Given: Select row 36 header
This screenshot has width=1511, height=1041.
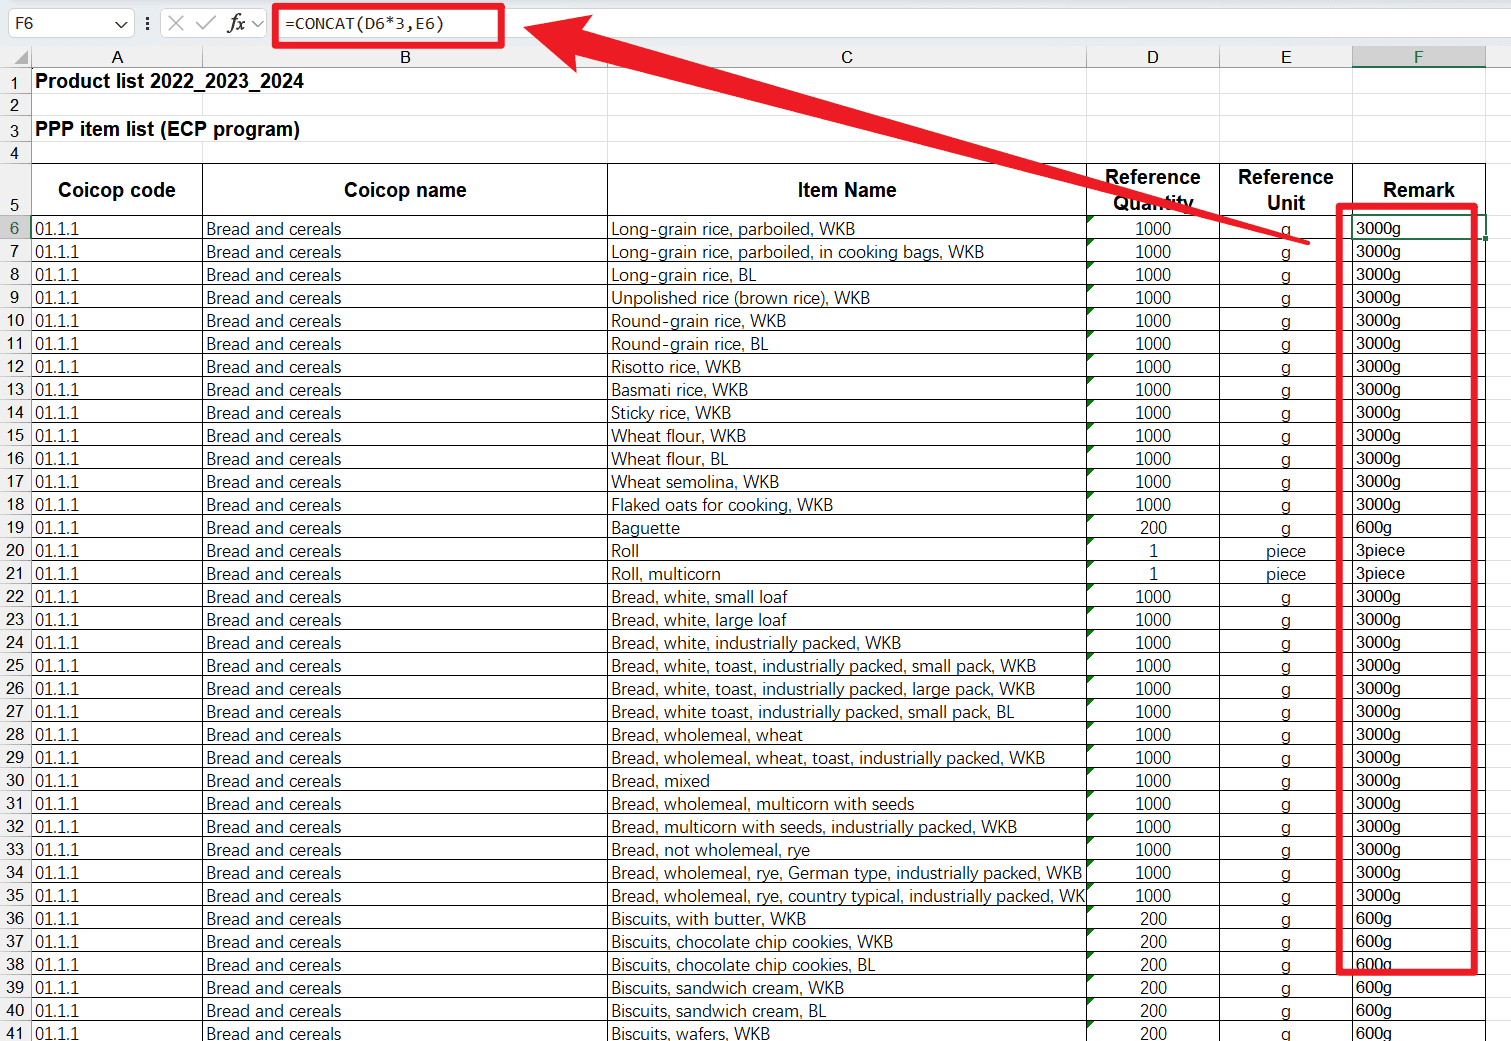Looking at the screenshot, I should (x=15, y=919).
